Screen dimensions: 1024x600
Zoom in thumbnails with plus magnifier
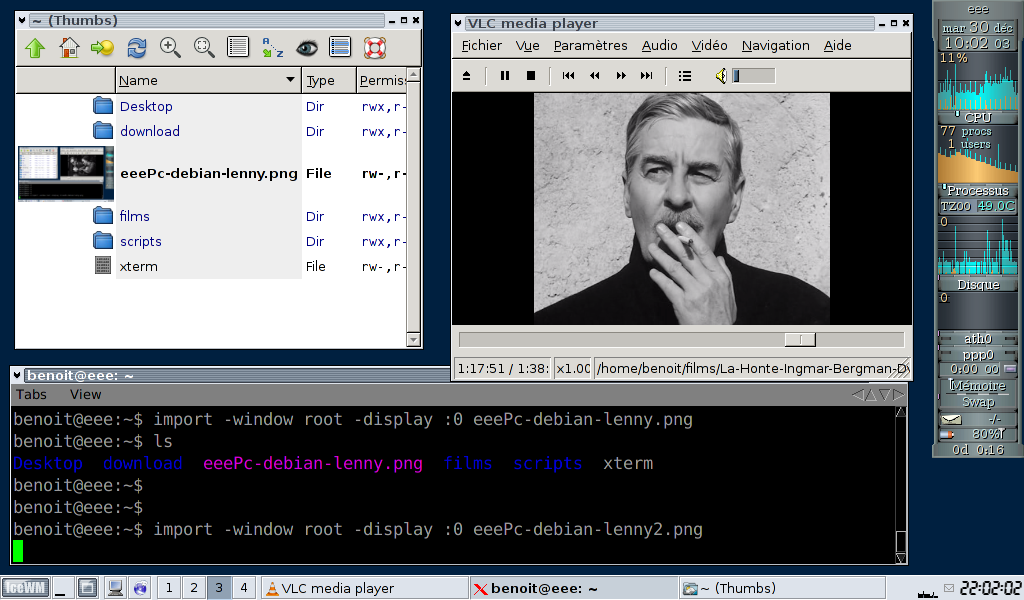(x=170, y=48)
